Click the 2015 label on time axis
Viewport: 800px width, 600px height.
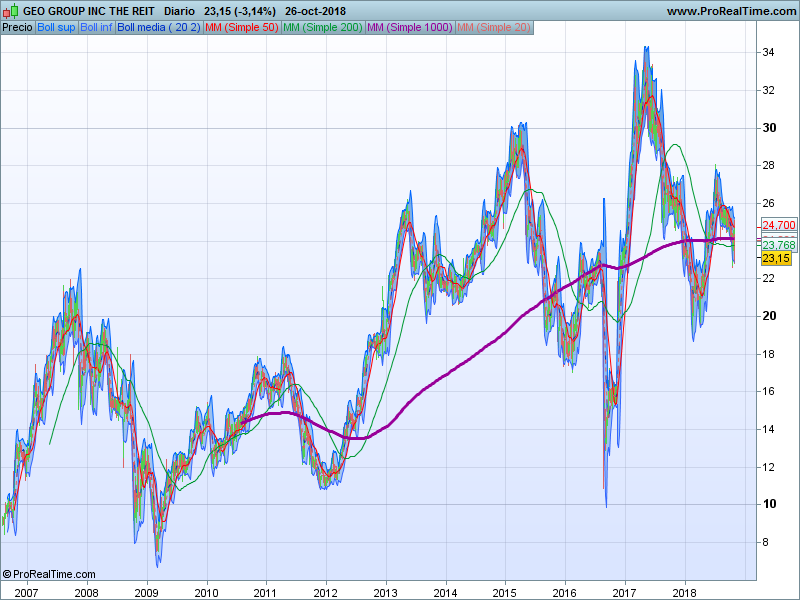pos(505,593)
